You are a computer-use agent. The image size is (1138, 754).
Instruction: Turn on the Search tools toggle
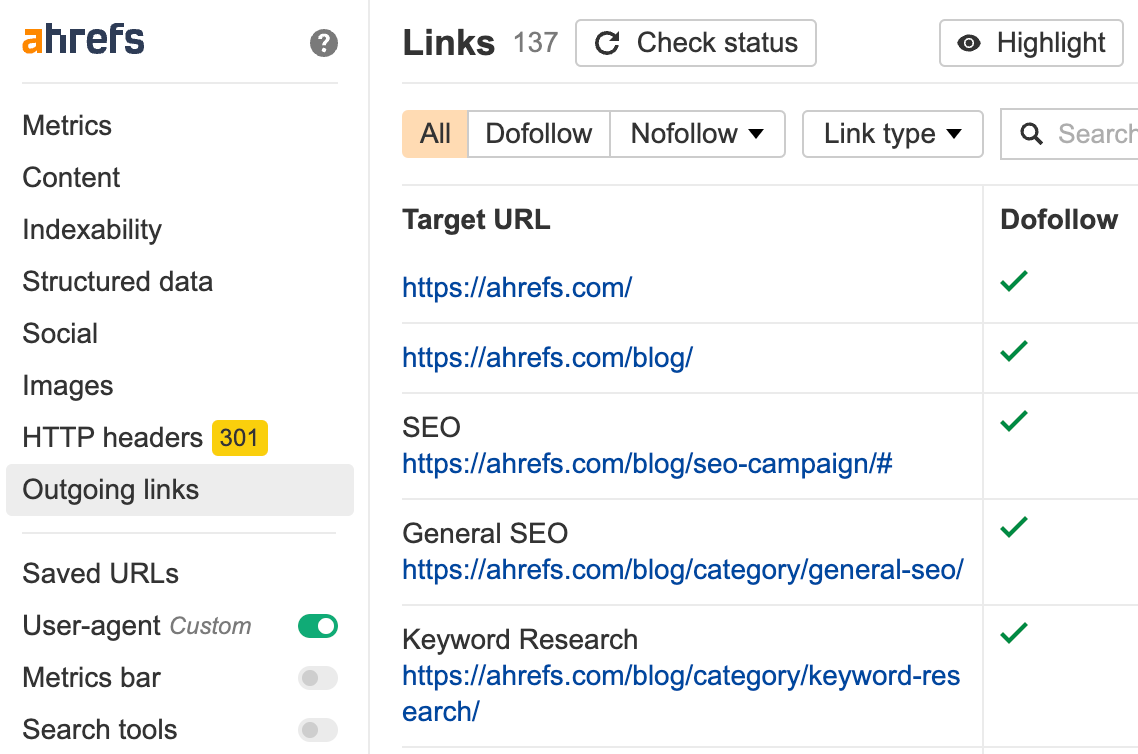tap(318, 730)
